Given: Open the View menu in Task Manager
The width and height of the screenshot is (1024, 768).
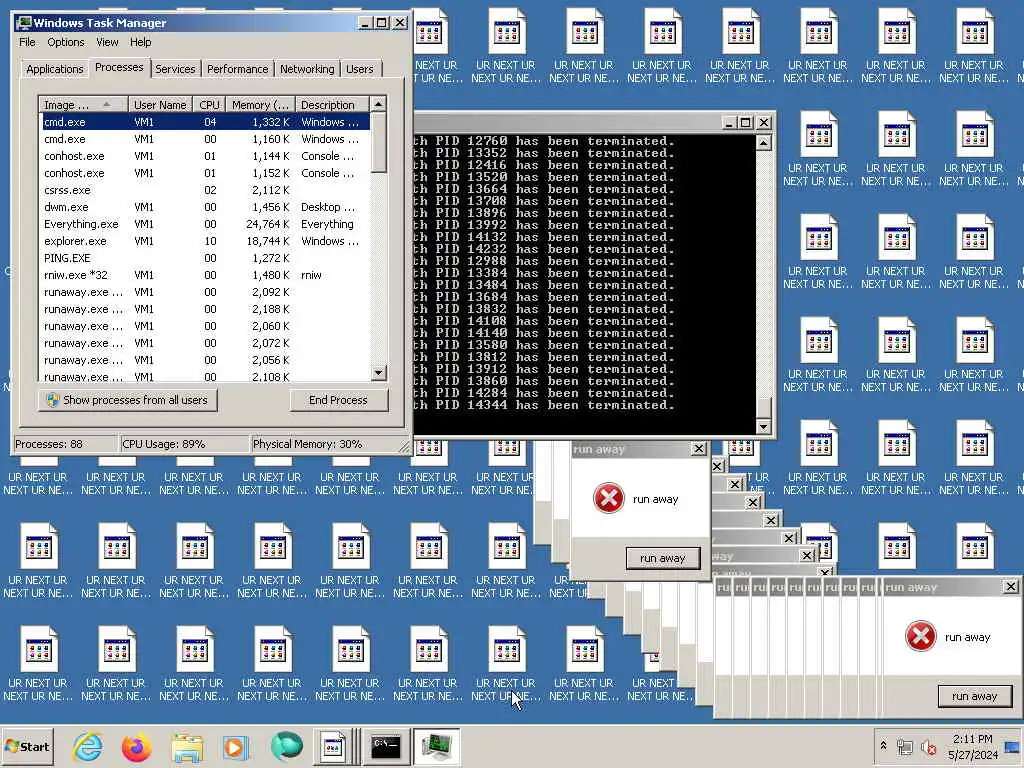Looking at the screenshot, I should tap(107, 42).
